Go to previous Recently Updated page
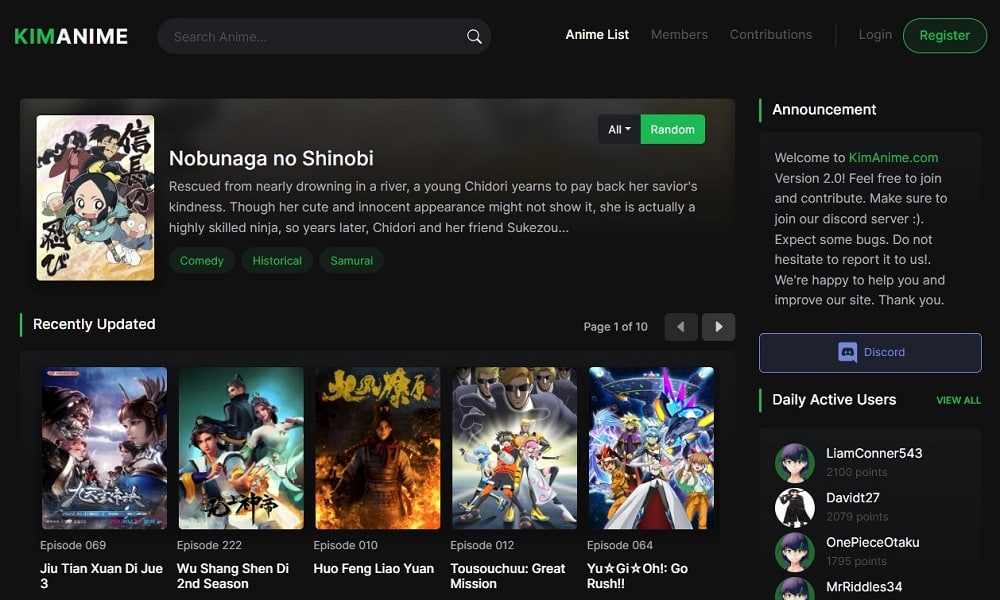This screenshot has height=600, width=1000. tap(680, 326)
